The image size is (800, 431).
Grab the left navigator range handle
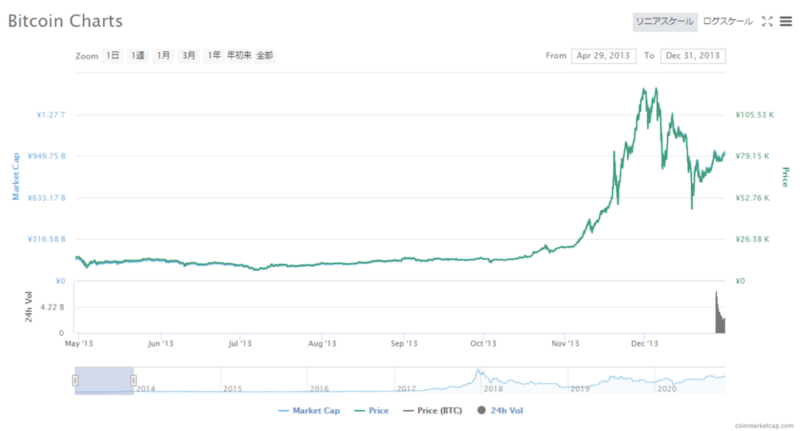pyautogui.click(x=75, y=381)
